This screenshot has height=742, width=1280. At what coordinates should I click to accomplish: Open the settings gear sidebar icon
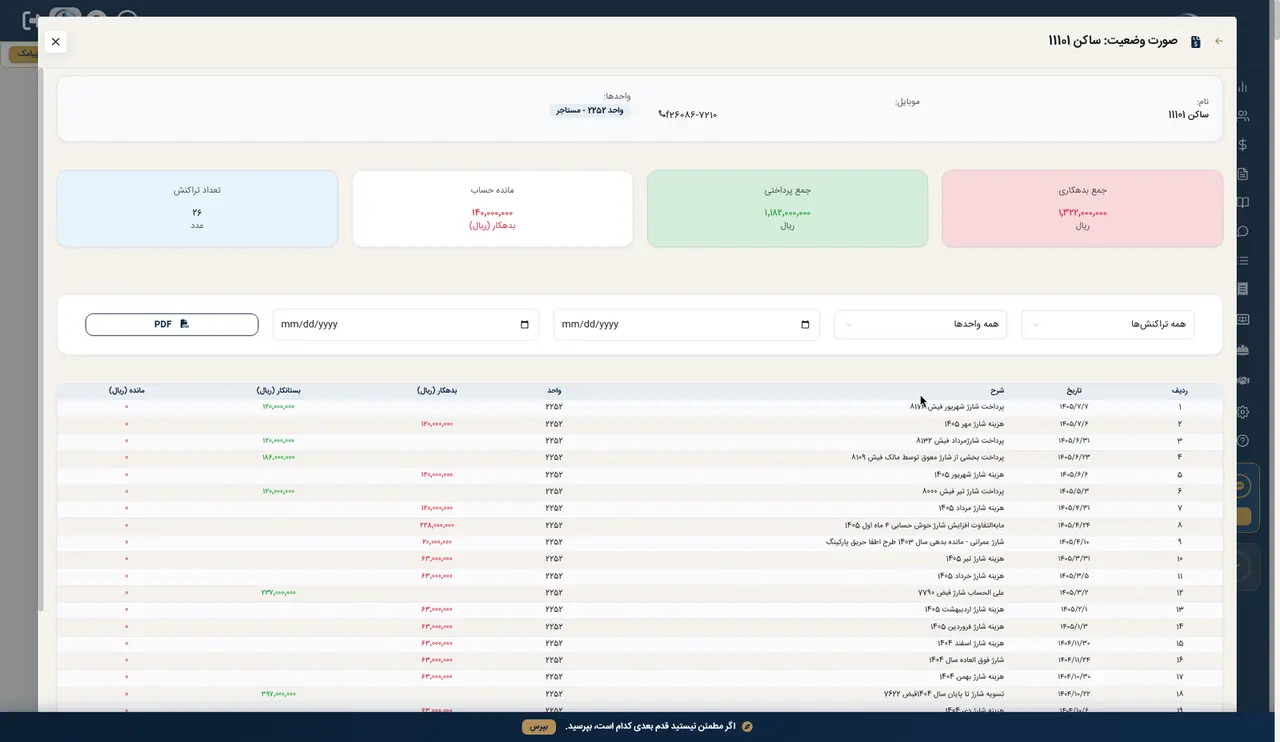[x=1243, y=412]
